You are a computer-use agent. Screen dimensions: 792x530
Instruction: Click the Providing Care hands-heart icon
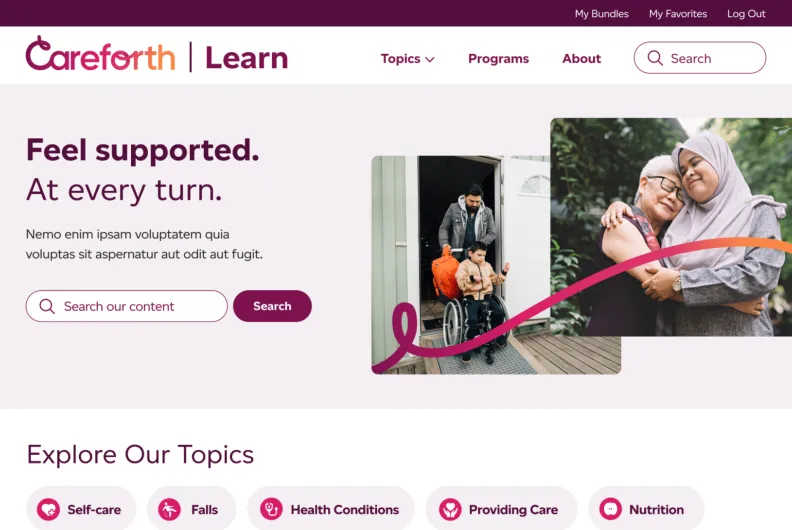point(450,509)
